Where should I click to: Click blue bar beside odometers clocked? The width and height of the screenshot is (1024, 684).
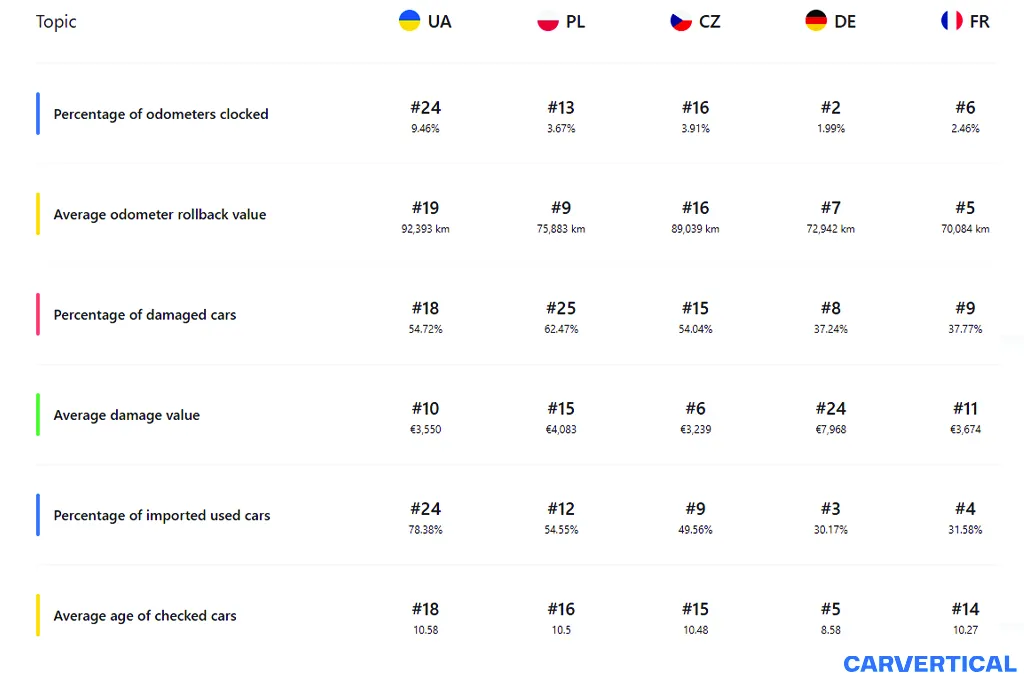coord(38,114)
